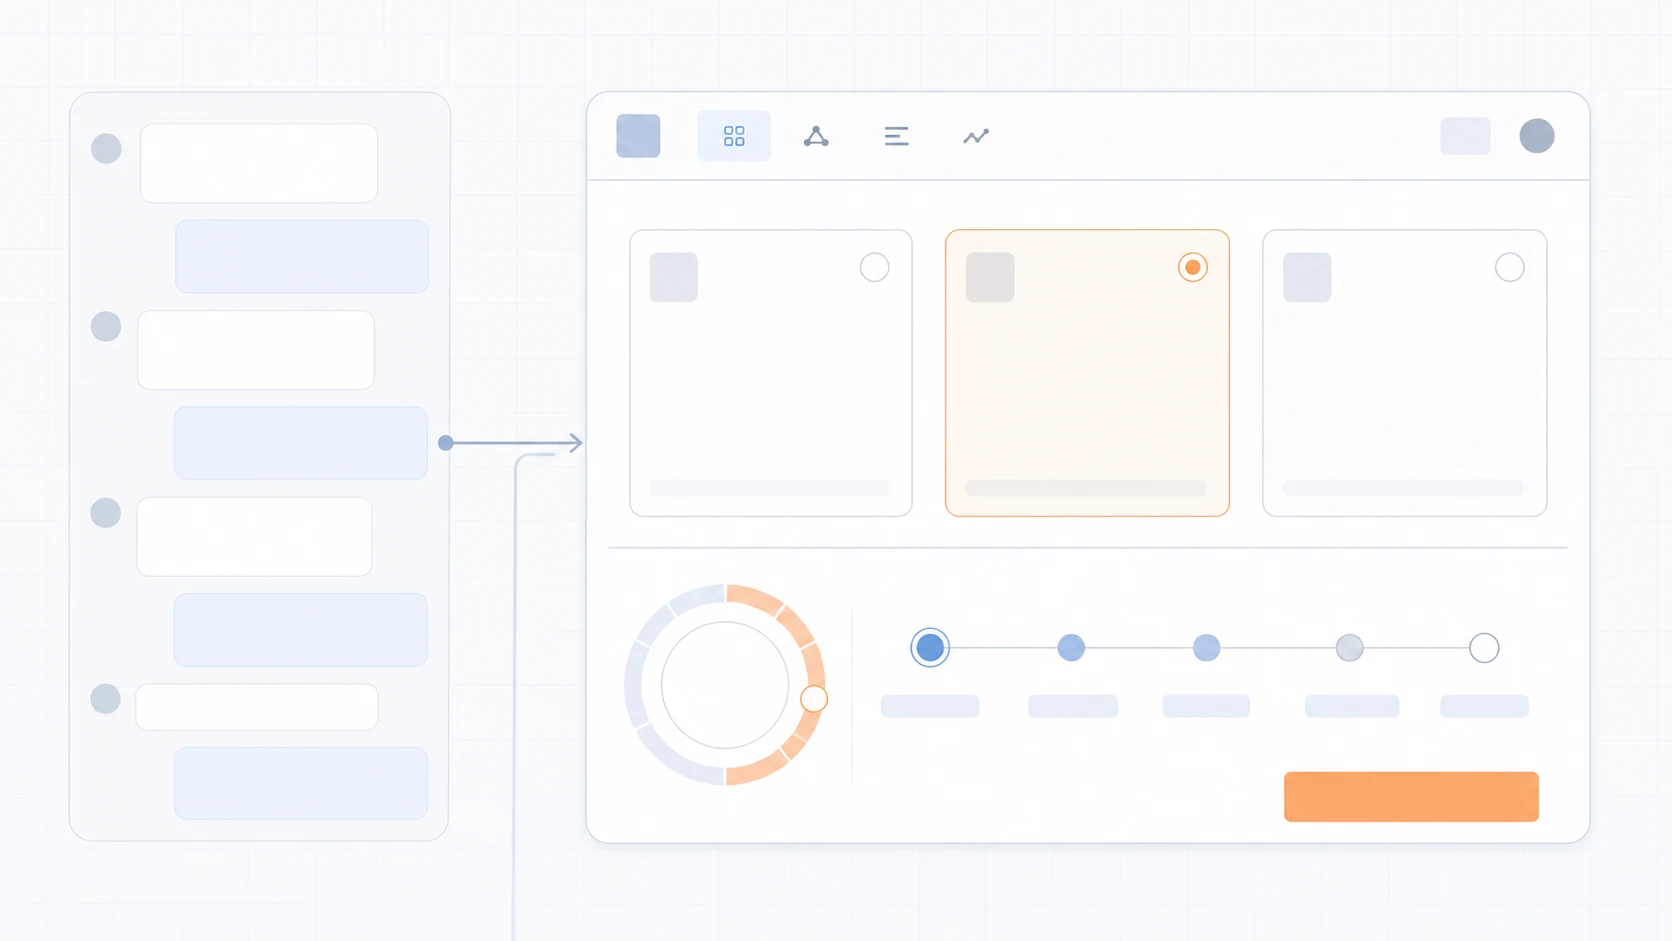Open the trend line chart icon
1672x941 pixels.
[x=976, y=136]
